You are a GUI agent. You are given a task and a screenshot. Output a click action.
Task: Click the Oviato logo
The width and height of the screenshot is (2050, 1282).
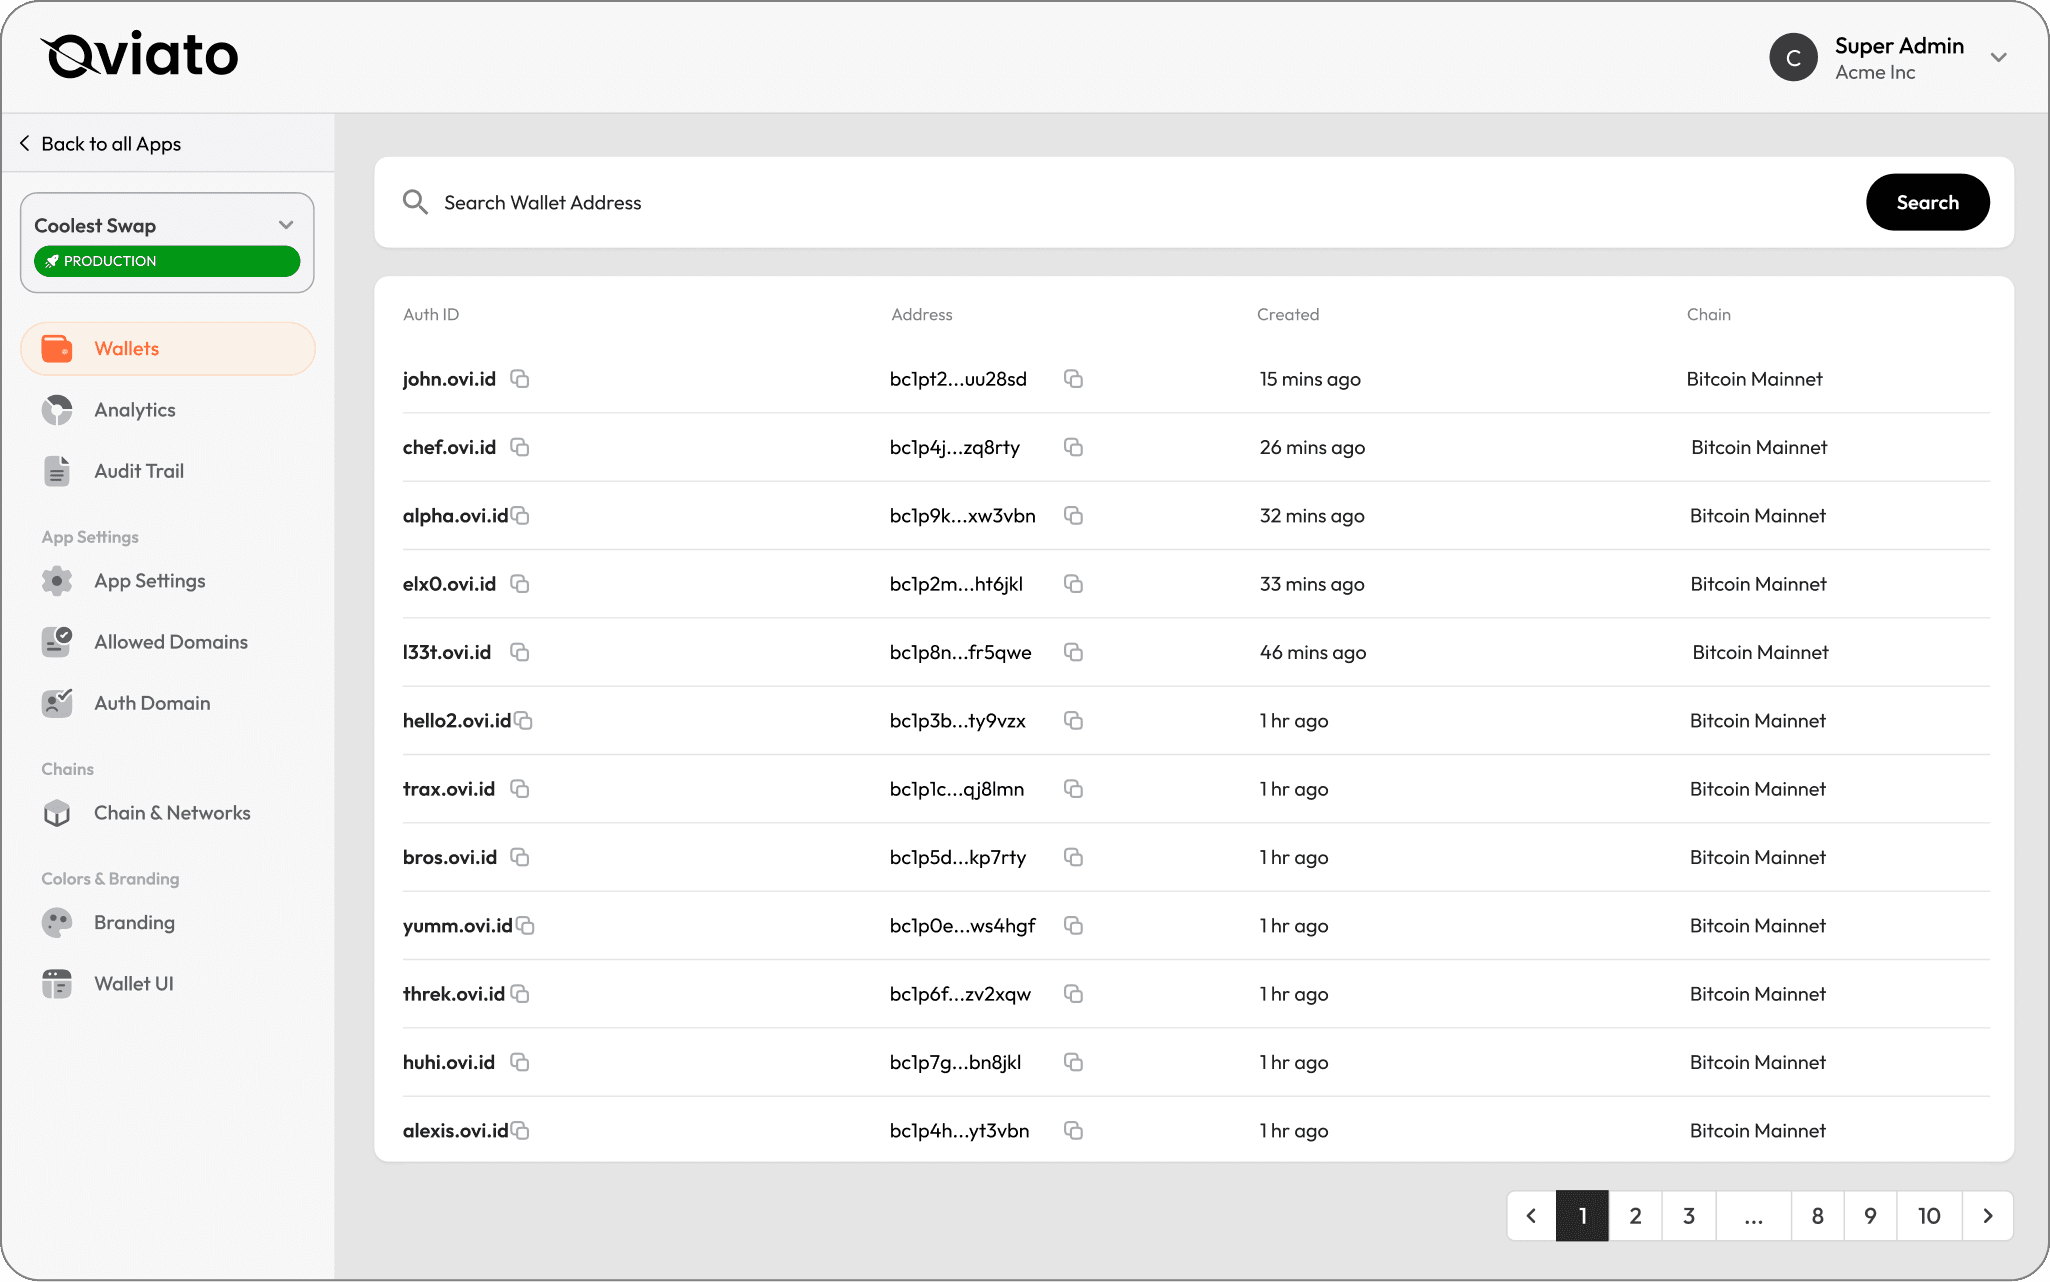click(139, 55)
